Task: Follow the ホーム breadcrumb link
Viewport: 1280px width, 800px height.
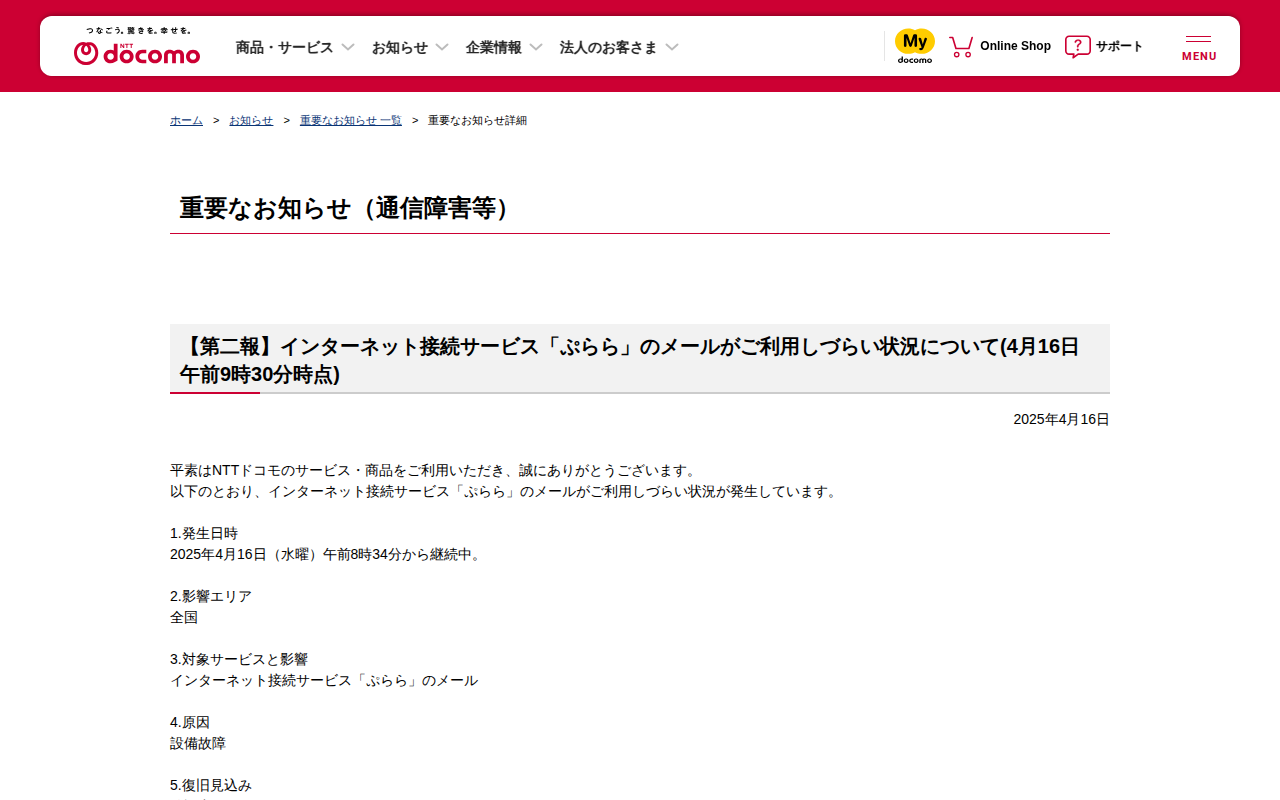Action: [x=186, y=120]
